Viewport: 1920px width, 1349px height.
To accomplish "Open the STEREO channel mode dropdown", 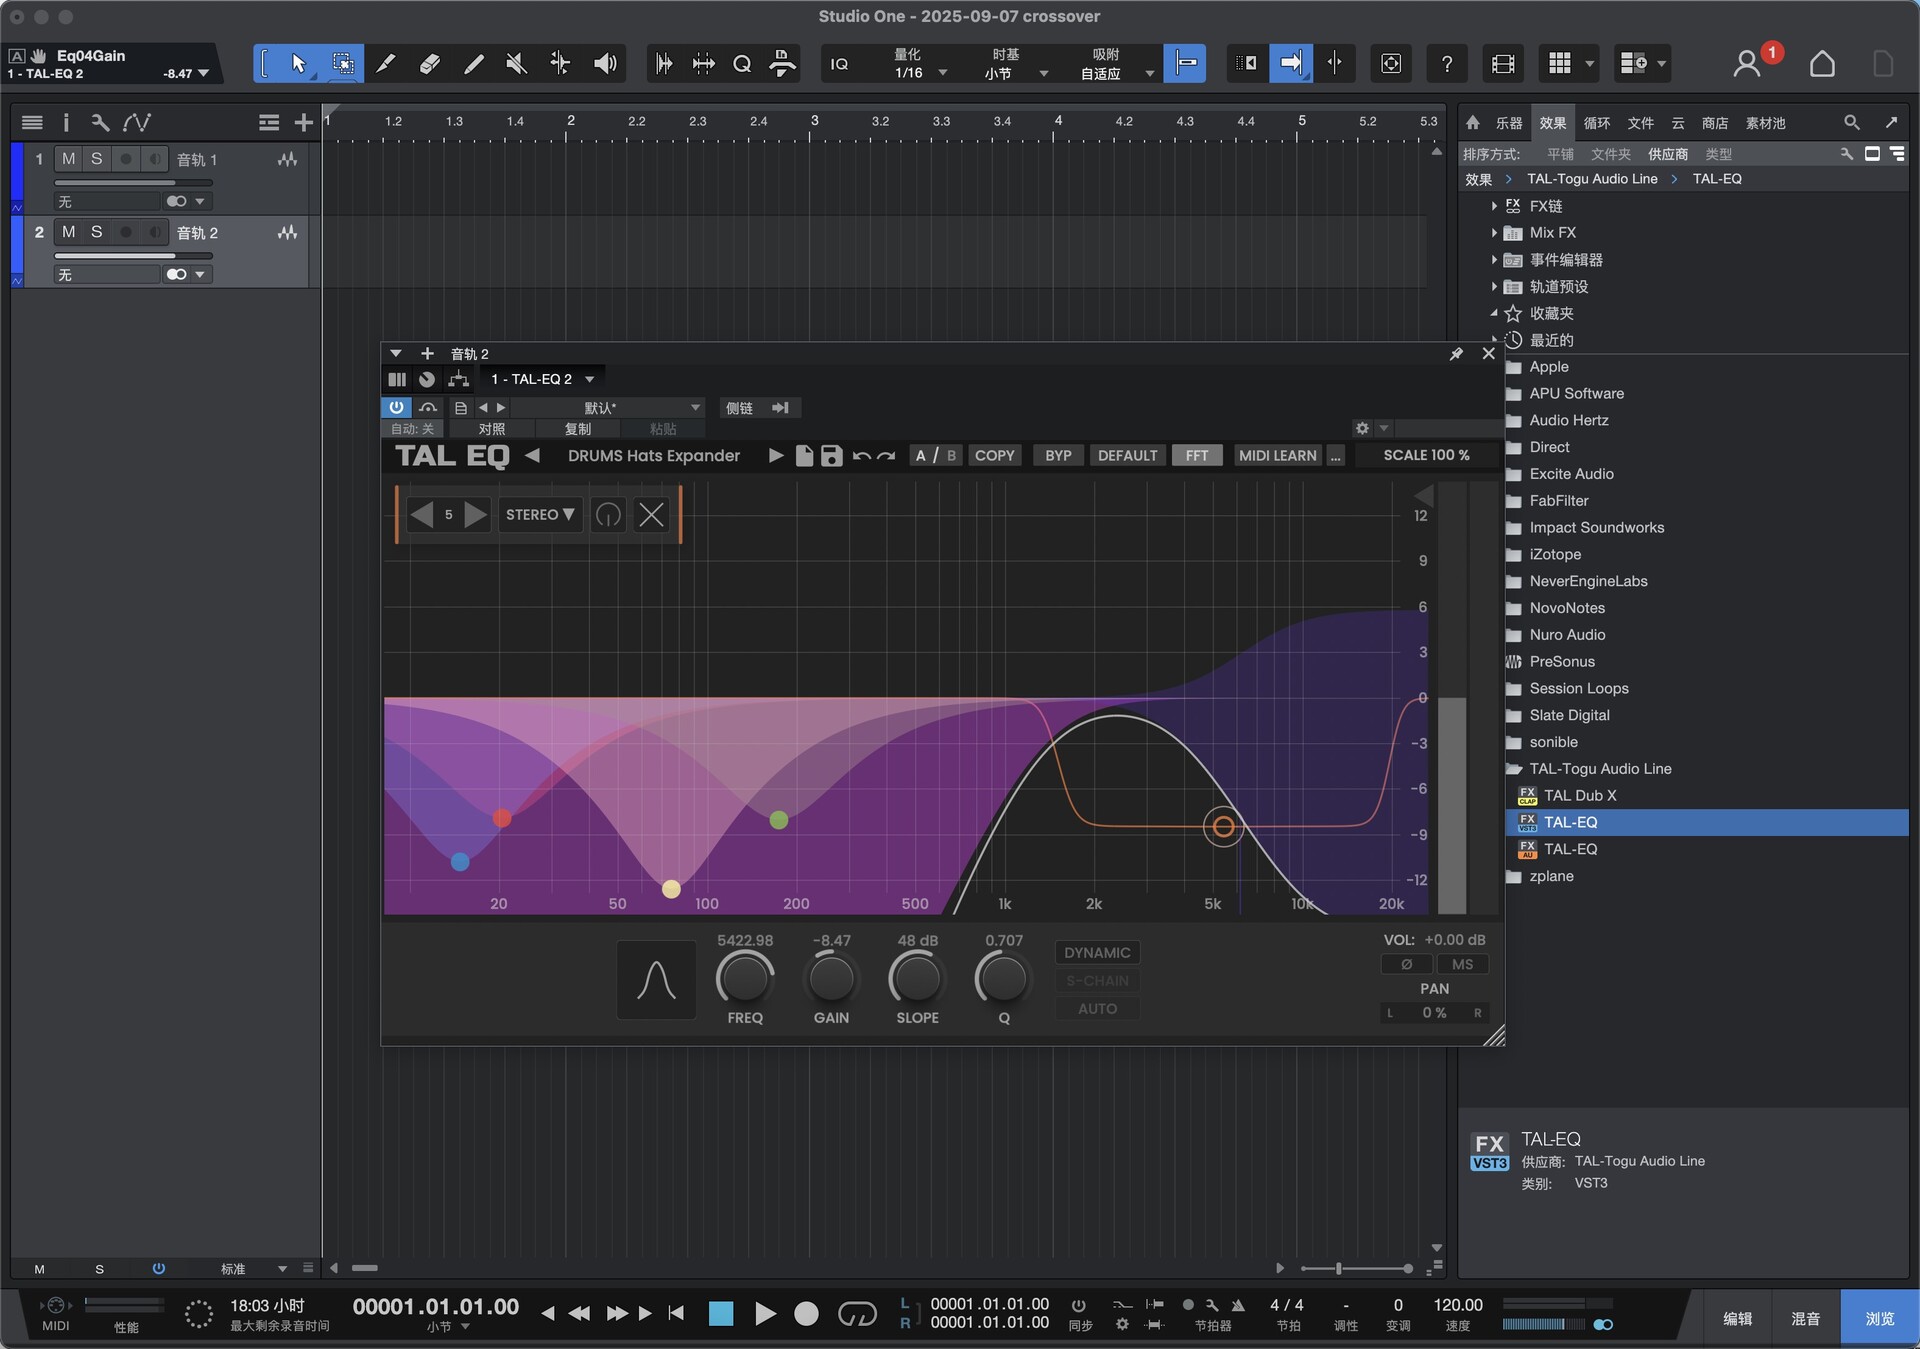I will tap(540, 515).
